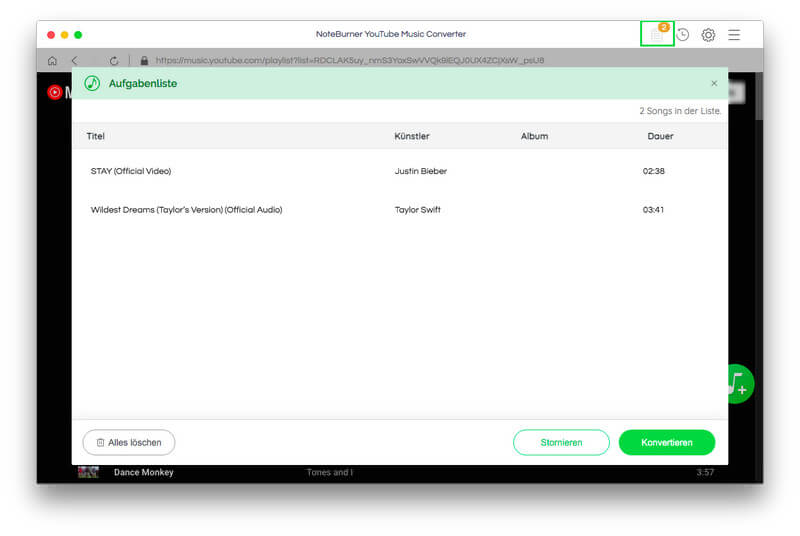Click Alles löschen button
The image size is (800, 536).
129,442
